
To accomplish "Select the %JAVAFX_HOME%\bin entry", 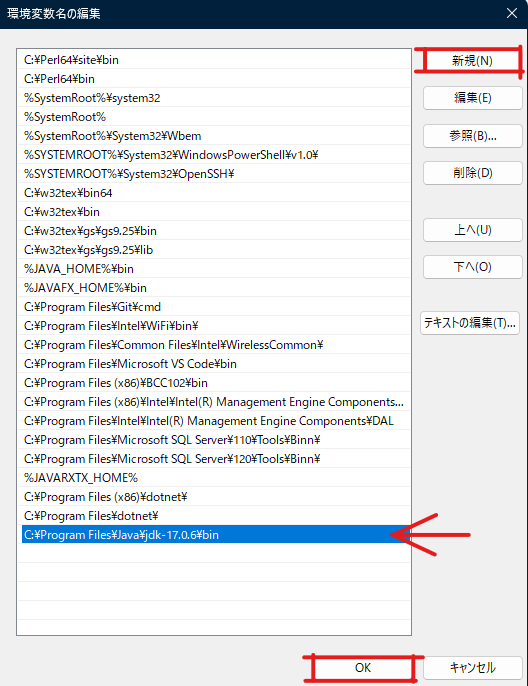I will (214, 288).
